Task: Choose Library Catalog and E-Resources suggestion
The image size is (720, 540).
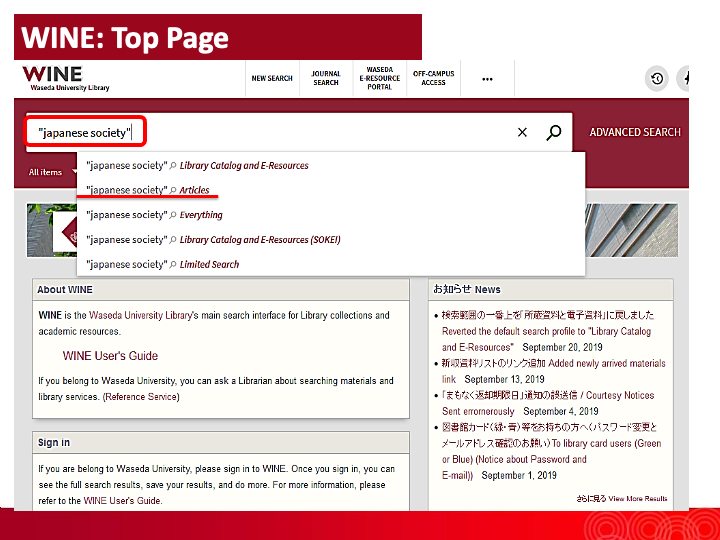Action: [197, 166]
